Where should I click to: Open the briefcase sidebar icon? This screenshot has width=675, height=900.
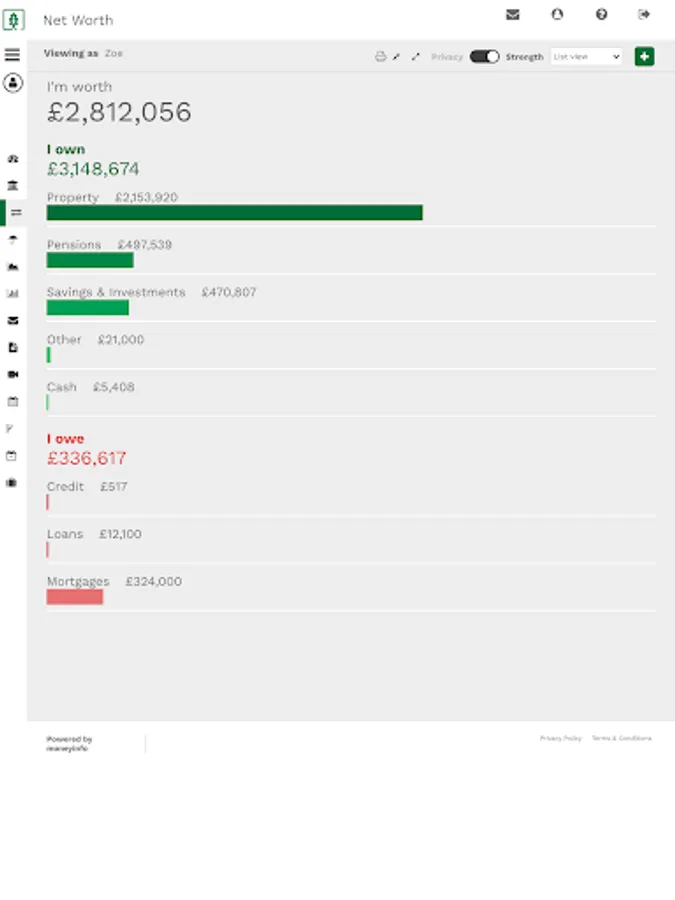click(11, 483)
